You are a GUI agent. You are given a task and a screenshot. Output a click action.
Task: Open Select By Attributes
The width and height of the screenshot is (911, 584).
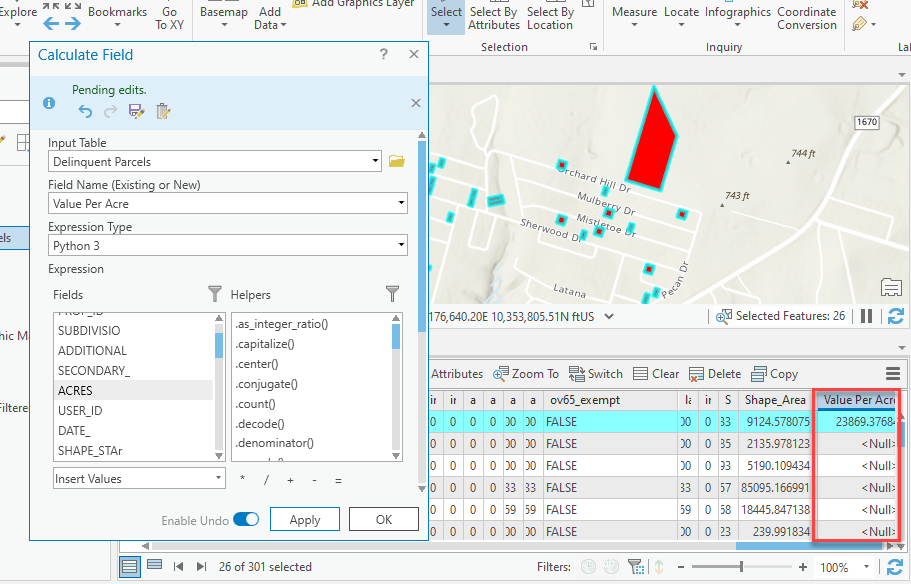pos(494,18)
